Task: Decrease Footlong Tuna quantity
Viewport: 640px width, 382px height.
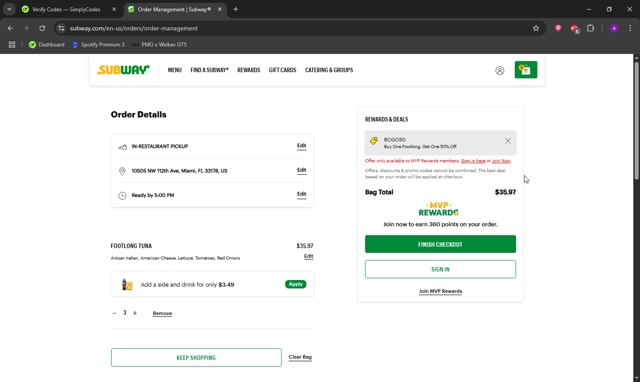Action: tap(114, 313)
